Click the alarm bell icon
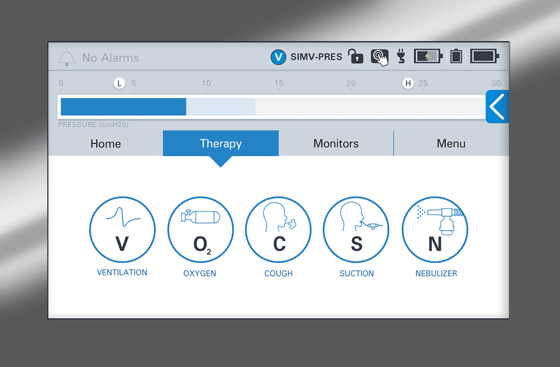 67,57
